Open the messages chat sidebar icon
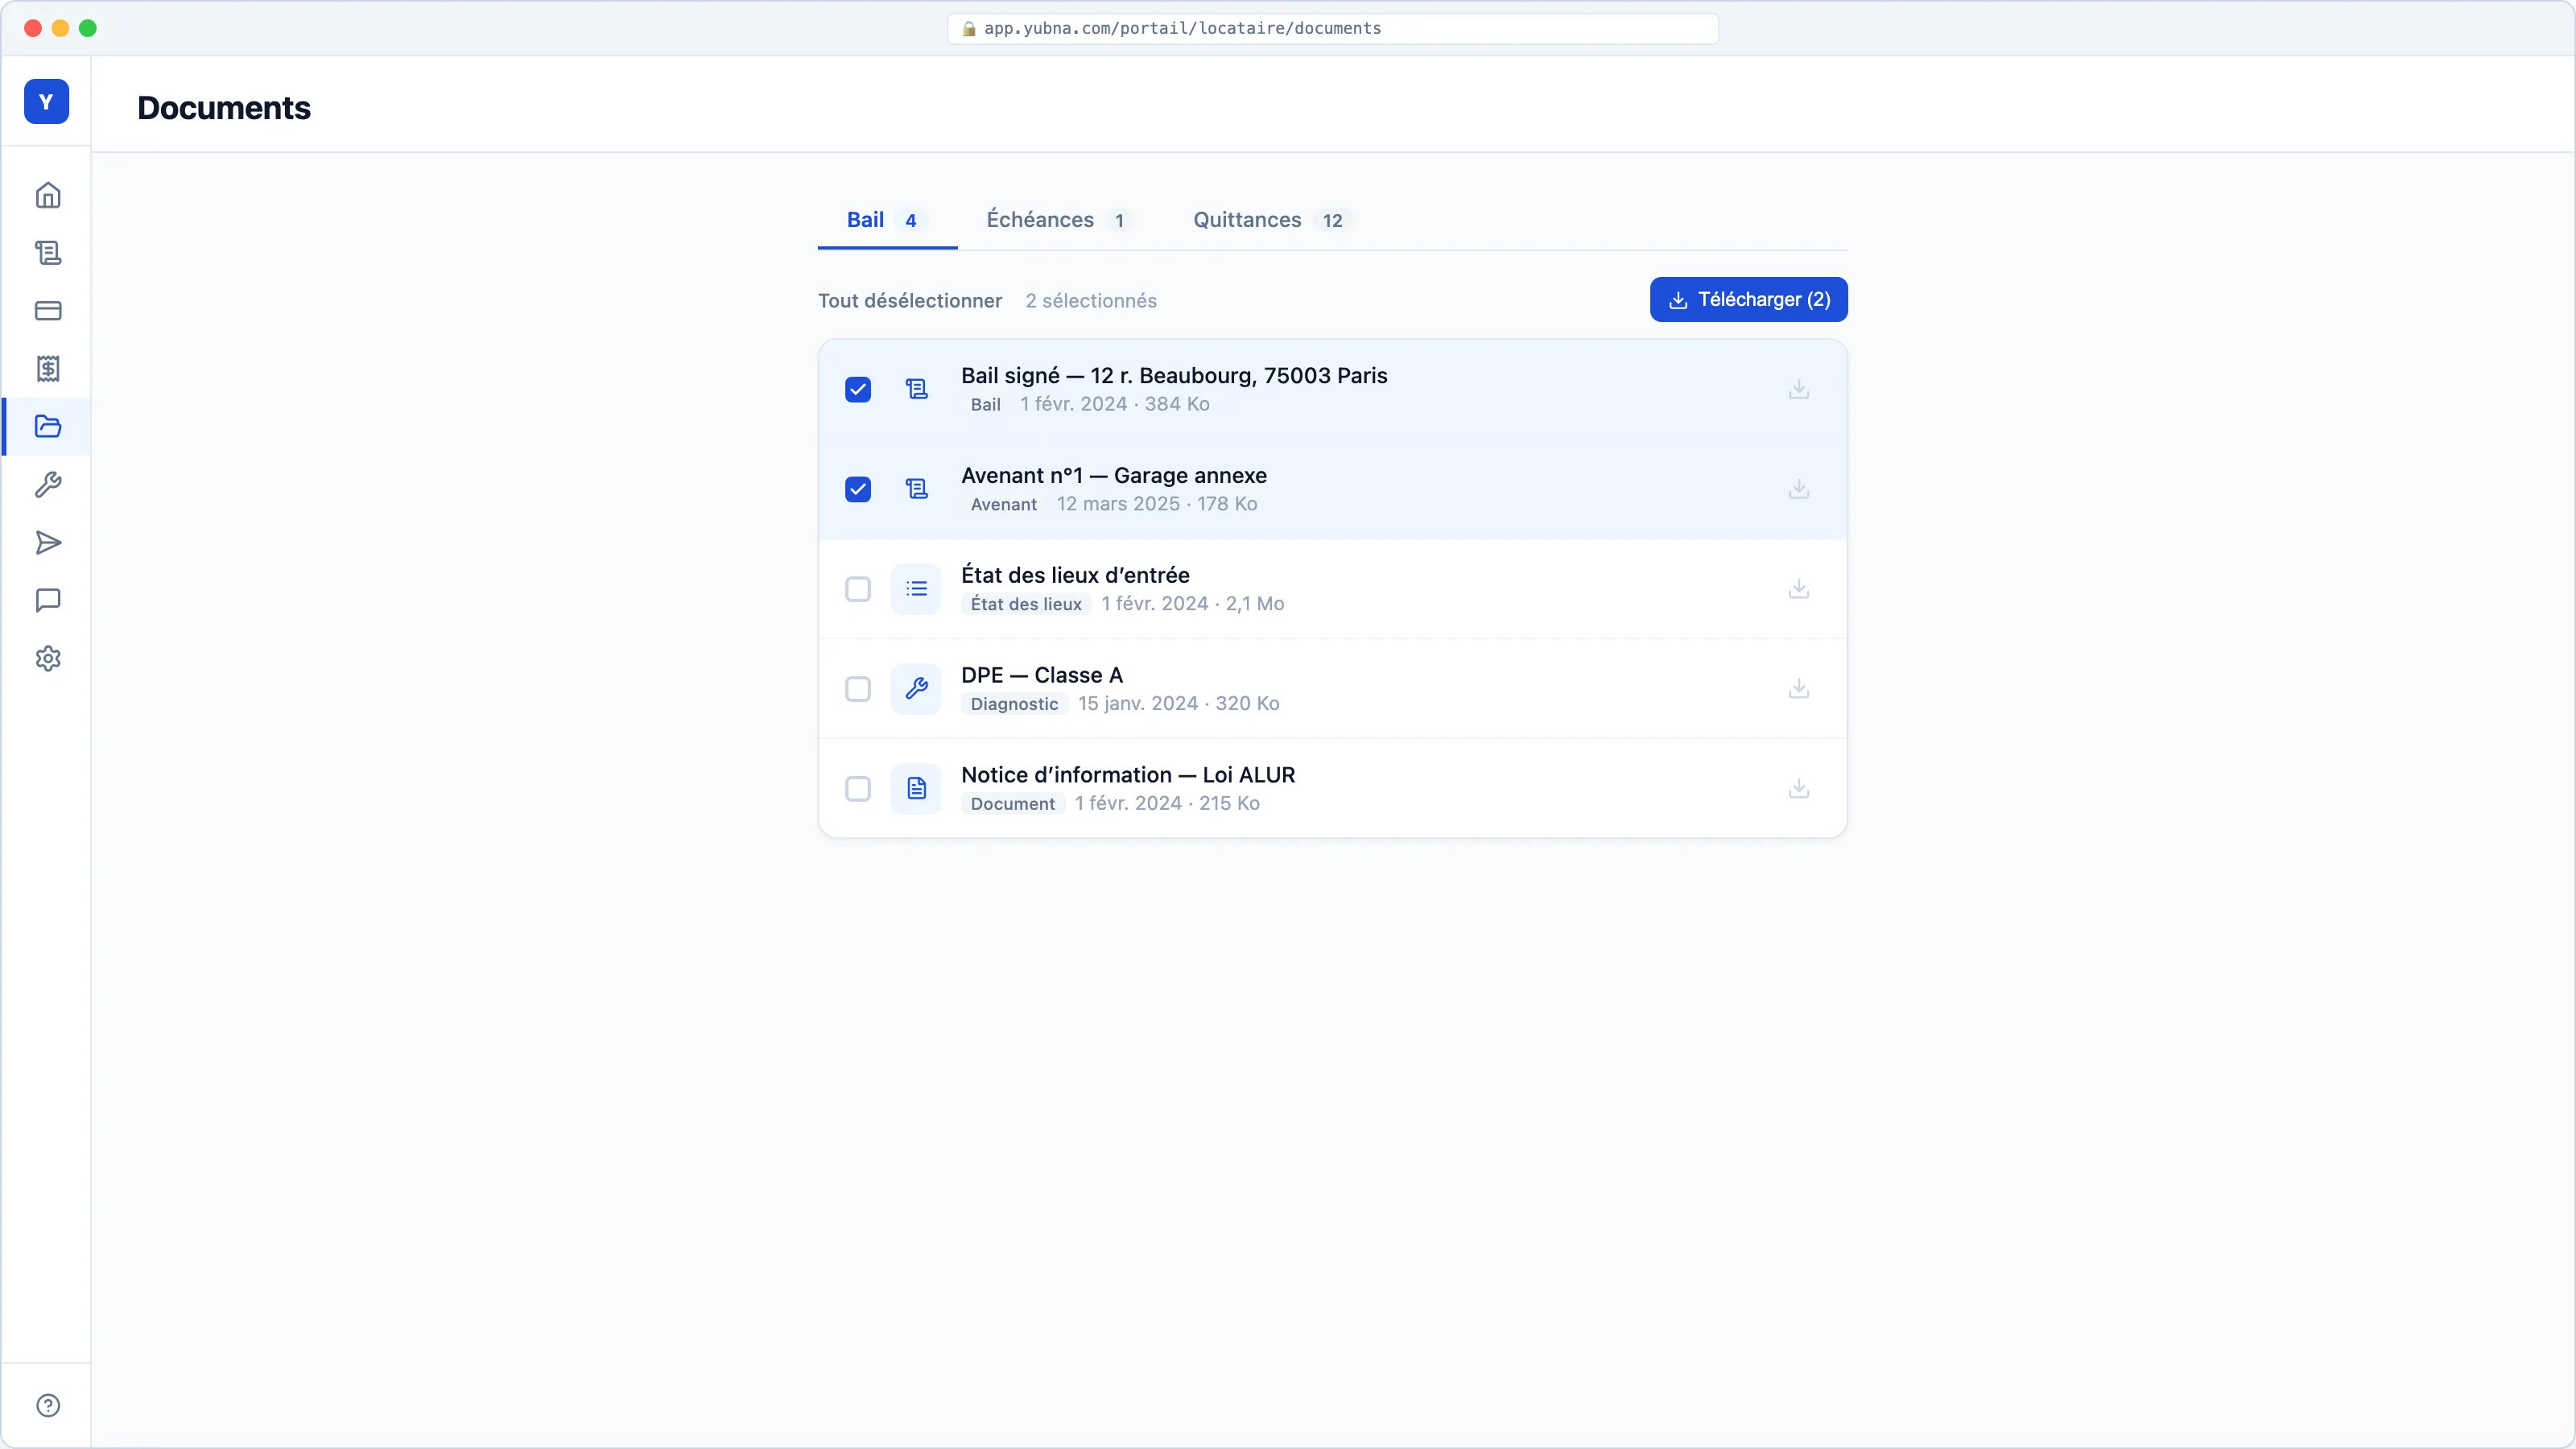The height and width of the screenshot is (1449, 2576). 48,600
